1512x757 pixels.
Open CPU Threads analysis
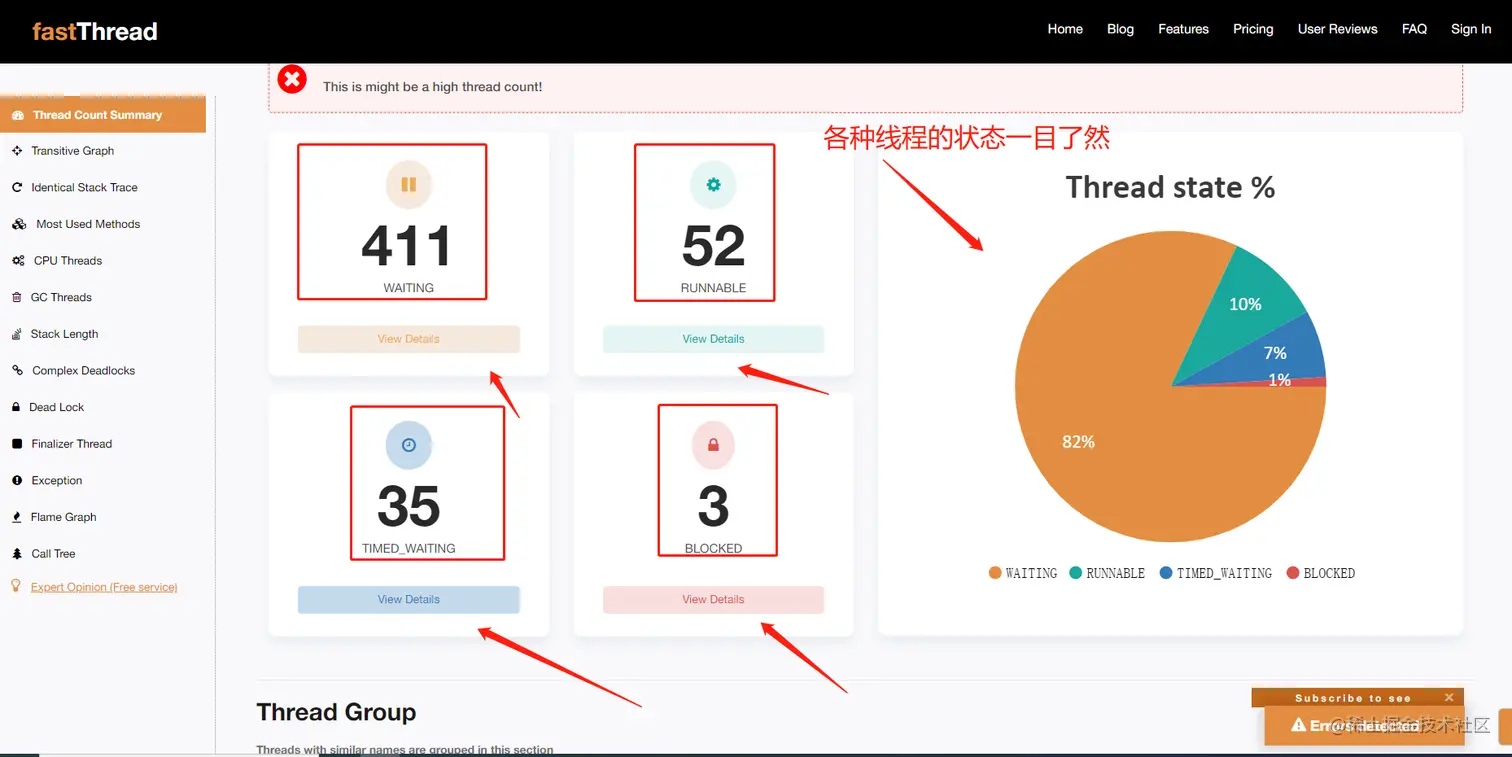(69, 260)
